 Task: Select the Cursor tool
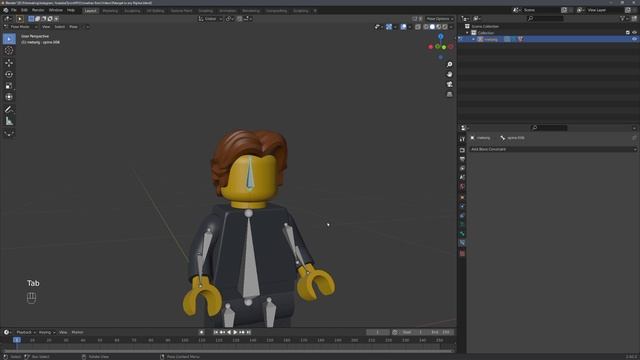coord(9,51)
